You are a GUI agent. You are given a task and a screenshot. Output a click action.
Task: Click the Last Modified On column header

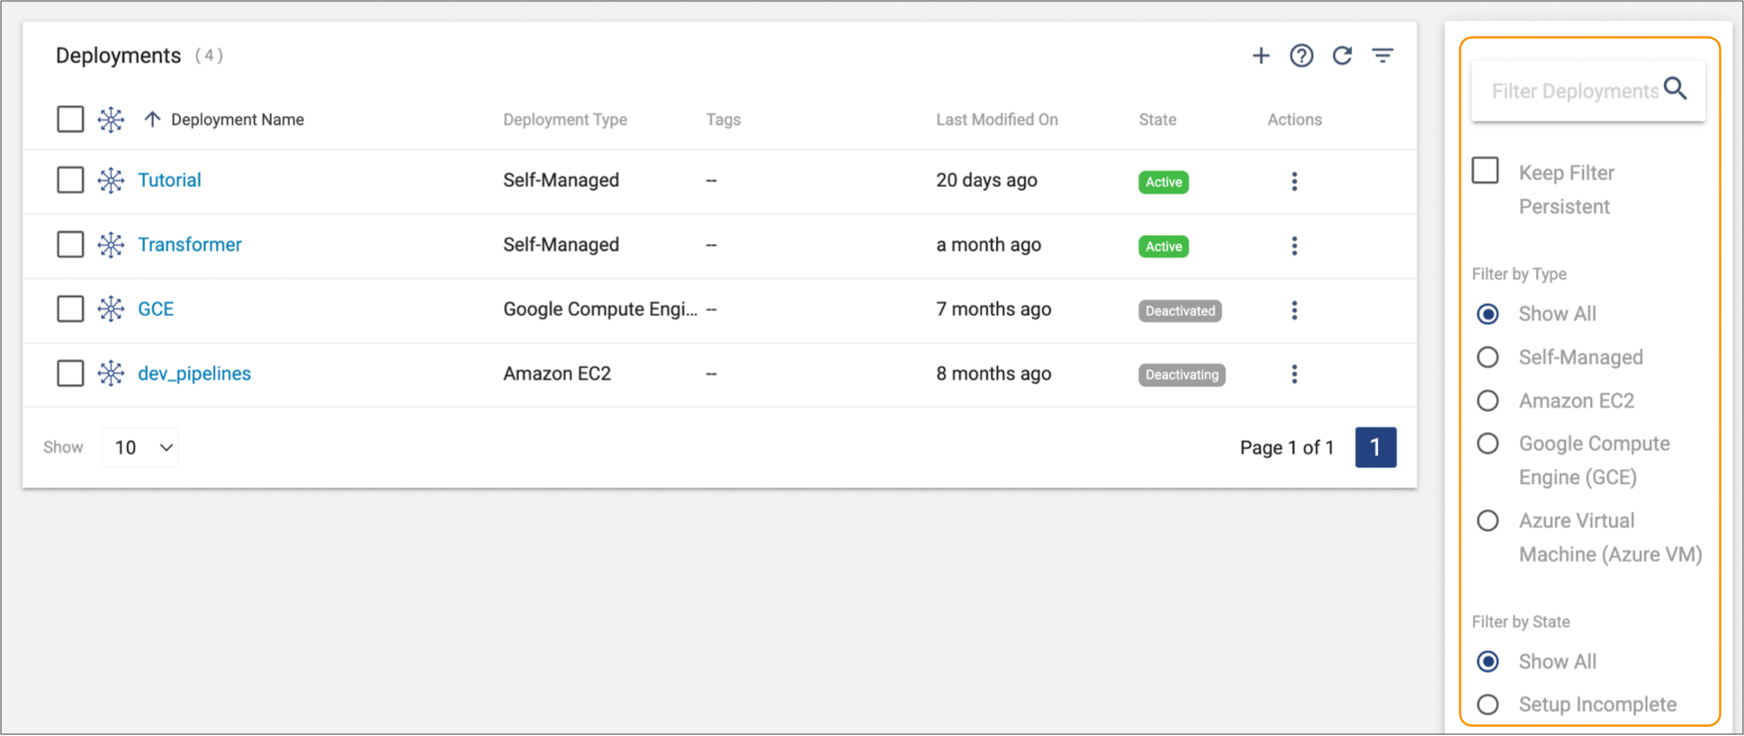pos(996,120)
